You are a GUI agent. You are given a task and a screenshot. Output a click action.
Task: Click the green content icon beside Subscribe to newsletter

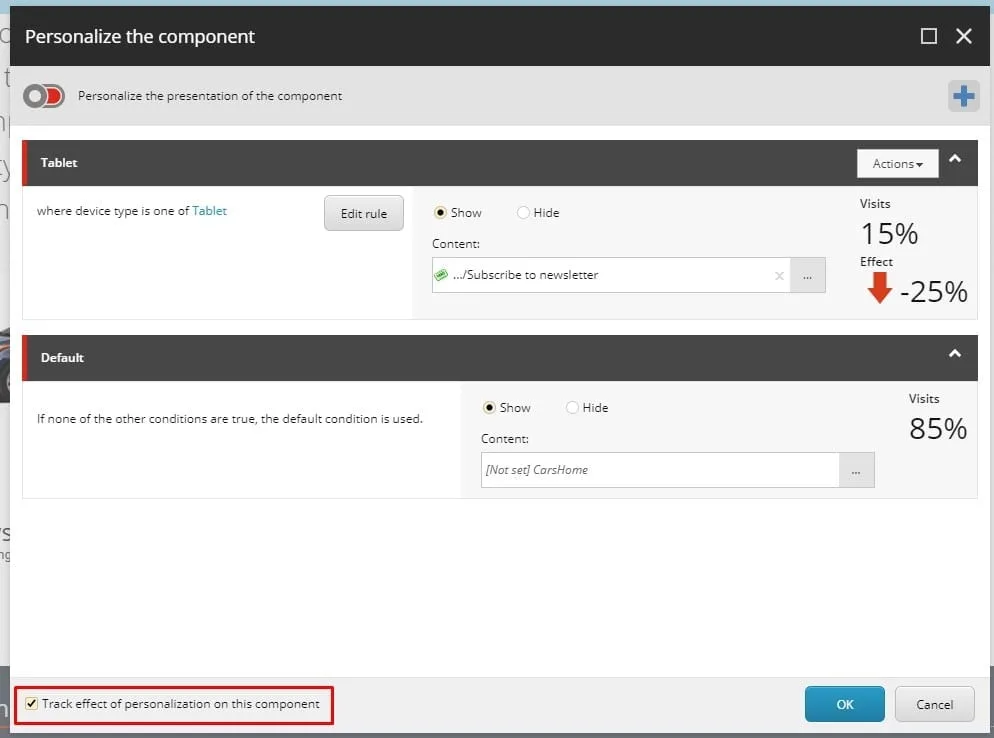click(446, 274)
